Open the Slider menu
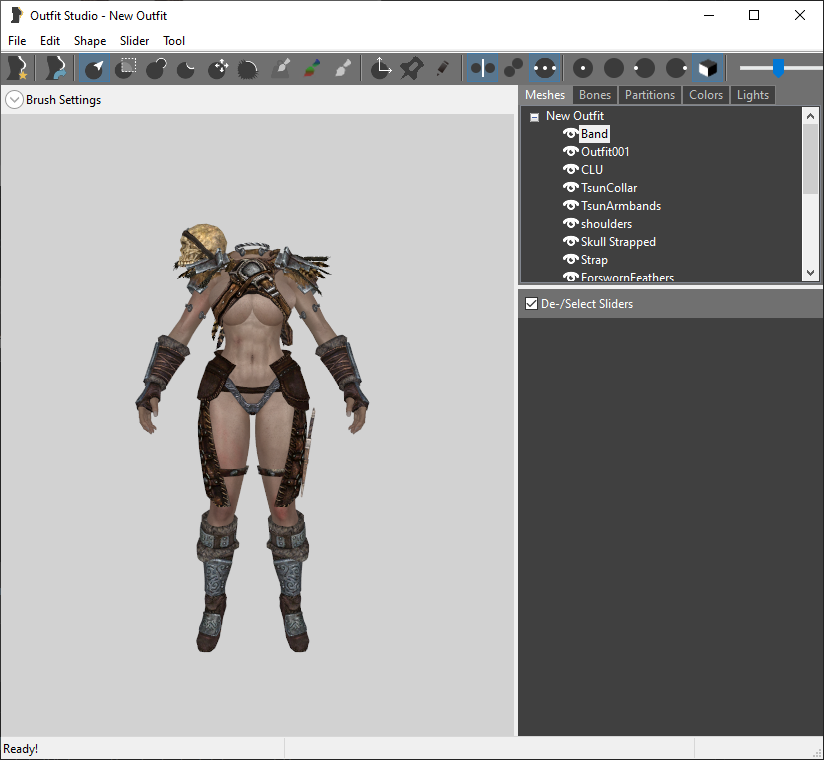The width and height of the screenshot is (824, 760). [x=135, y=40]
